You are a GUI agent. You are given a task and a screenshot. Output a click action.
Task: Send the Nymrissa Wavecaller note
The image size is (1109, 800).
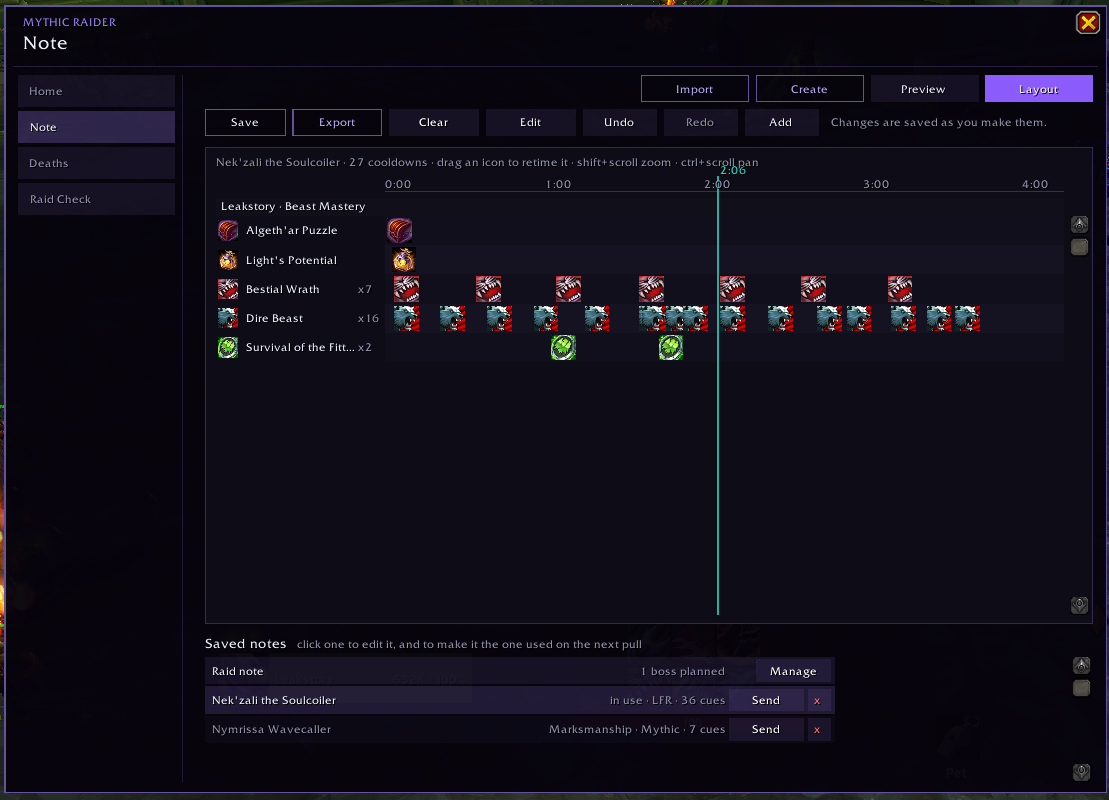click(766, 729)
